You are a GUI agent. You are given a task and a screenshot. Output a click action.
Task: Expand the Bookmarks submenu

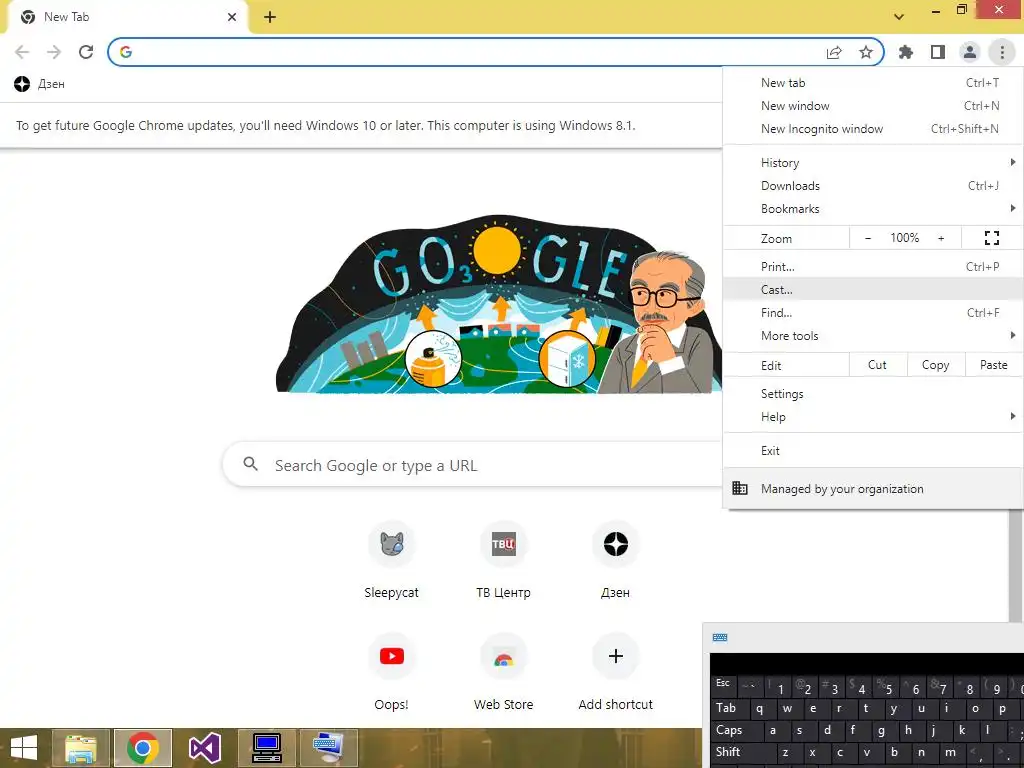click(x=873, y=208)
